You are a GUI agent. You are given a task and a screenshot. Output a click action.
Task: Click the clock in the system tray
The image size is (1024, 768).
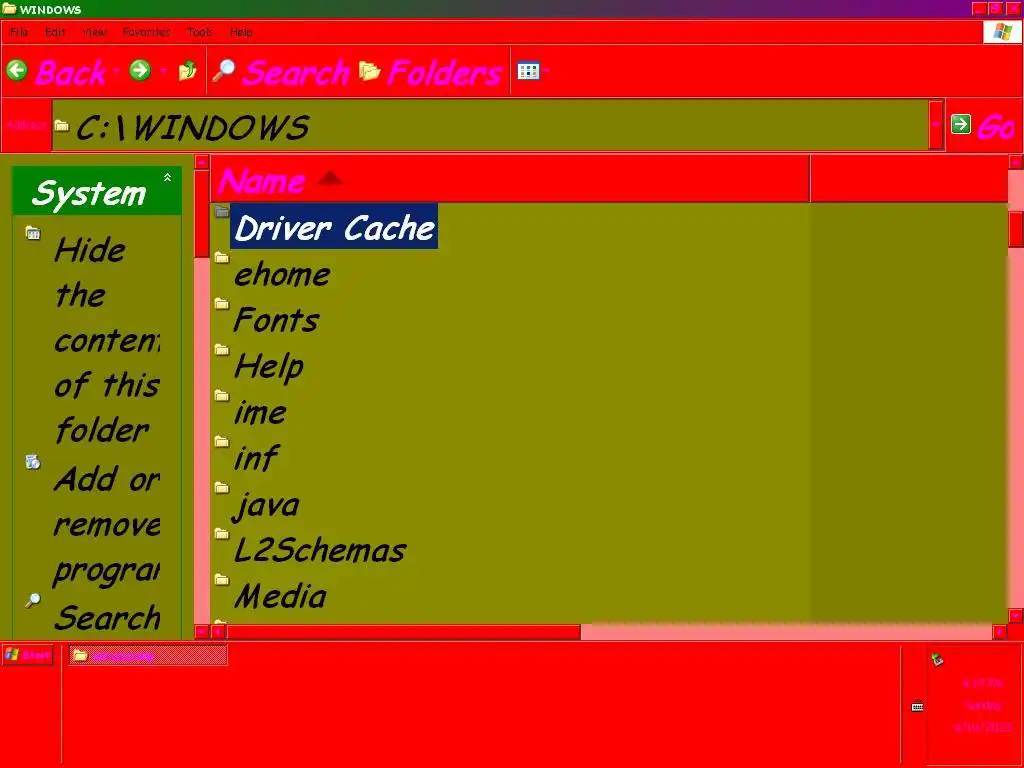point(983,705)
